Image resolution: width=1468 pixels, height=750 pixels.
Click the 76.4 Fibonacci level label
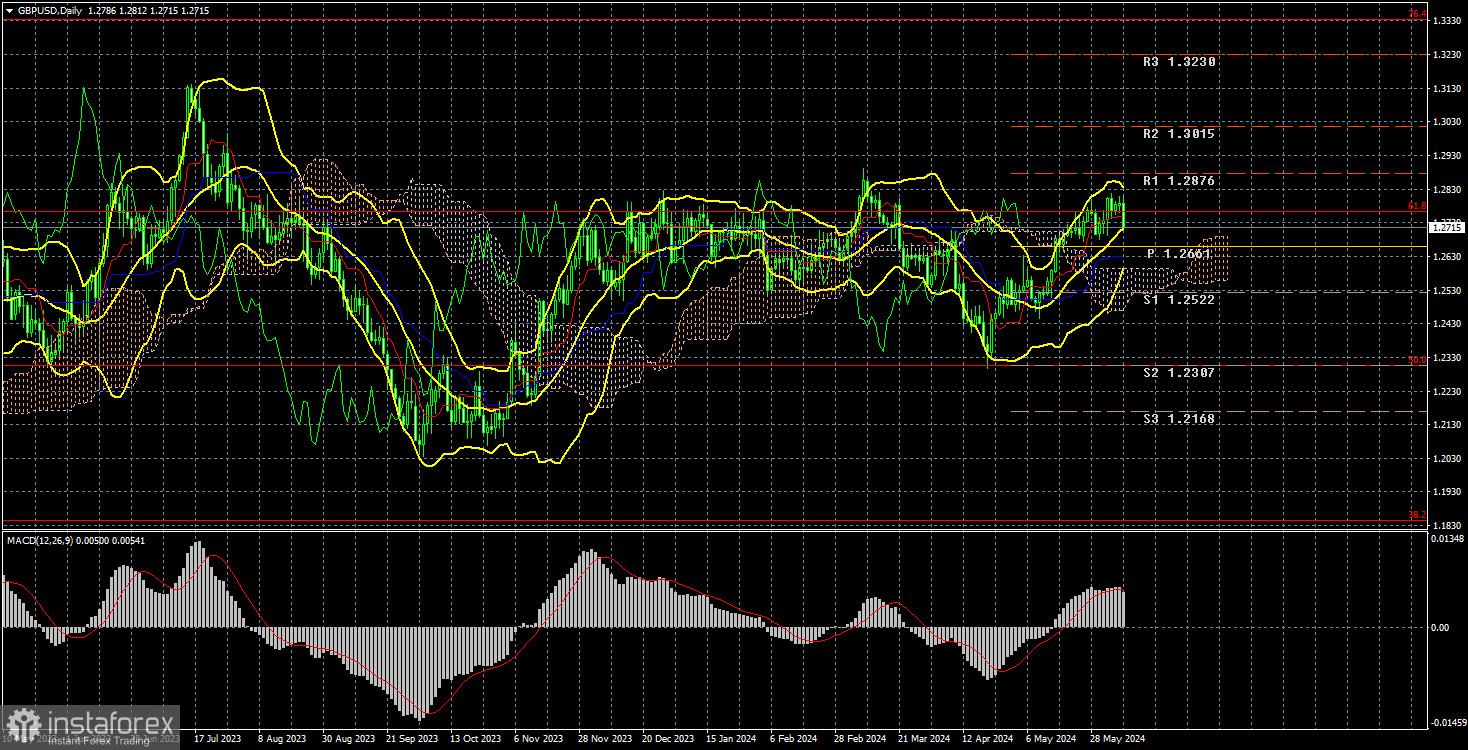pos(1417,13)
